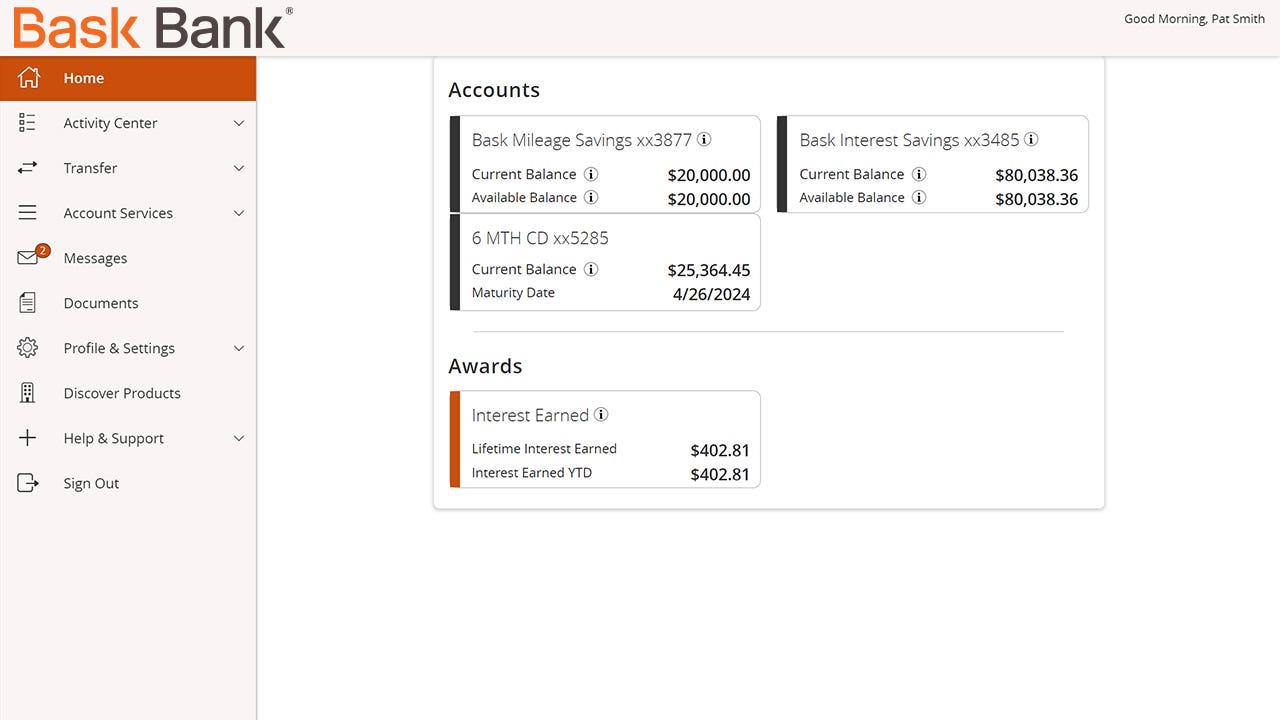This screenshot has height=720, width=1280.
Task: Click info icon beside Interest Earned
Action: [x=601, y=415]
